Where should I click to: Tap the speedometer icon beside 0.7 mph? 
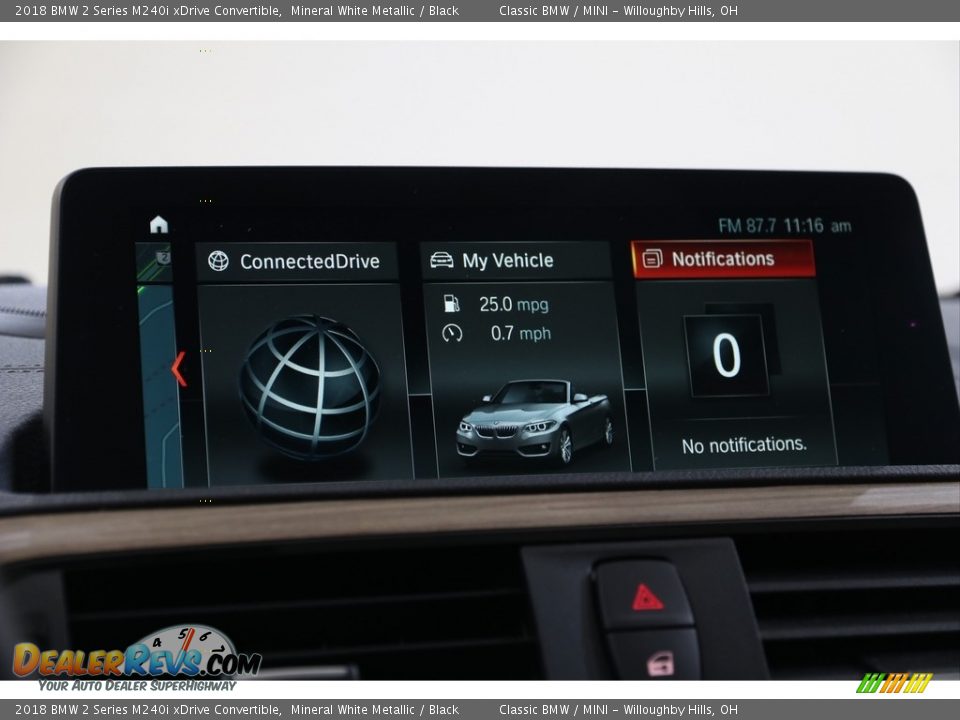pos(452,333)
